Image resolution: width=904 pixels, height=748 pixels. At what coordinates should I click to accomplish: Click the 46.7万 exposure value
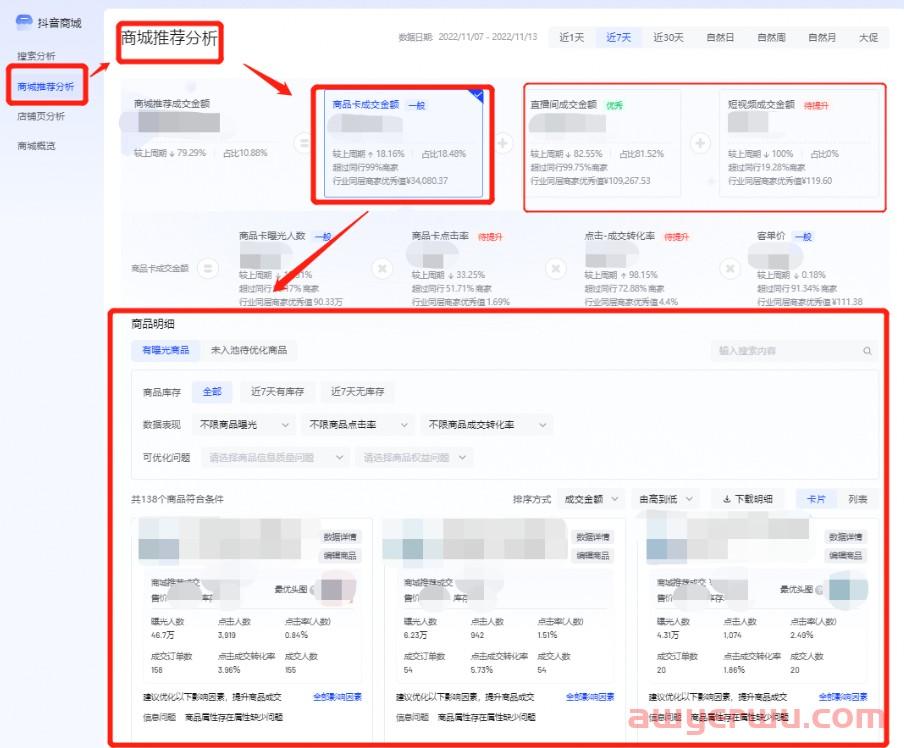coord(163,635)
